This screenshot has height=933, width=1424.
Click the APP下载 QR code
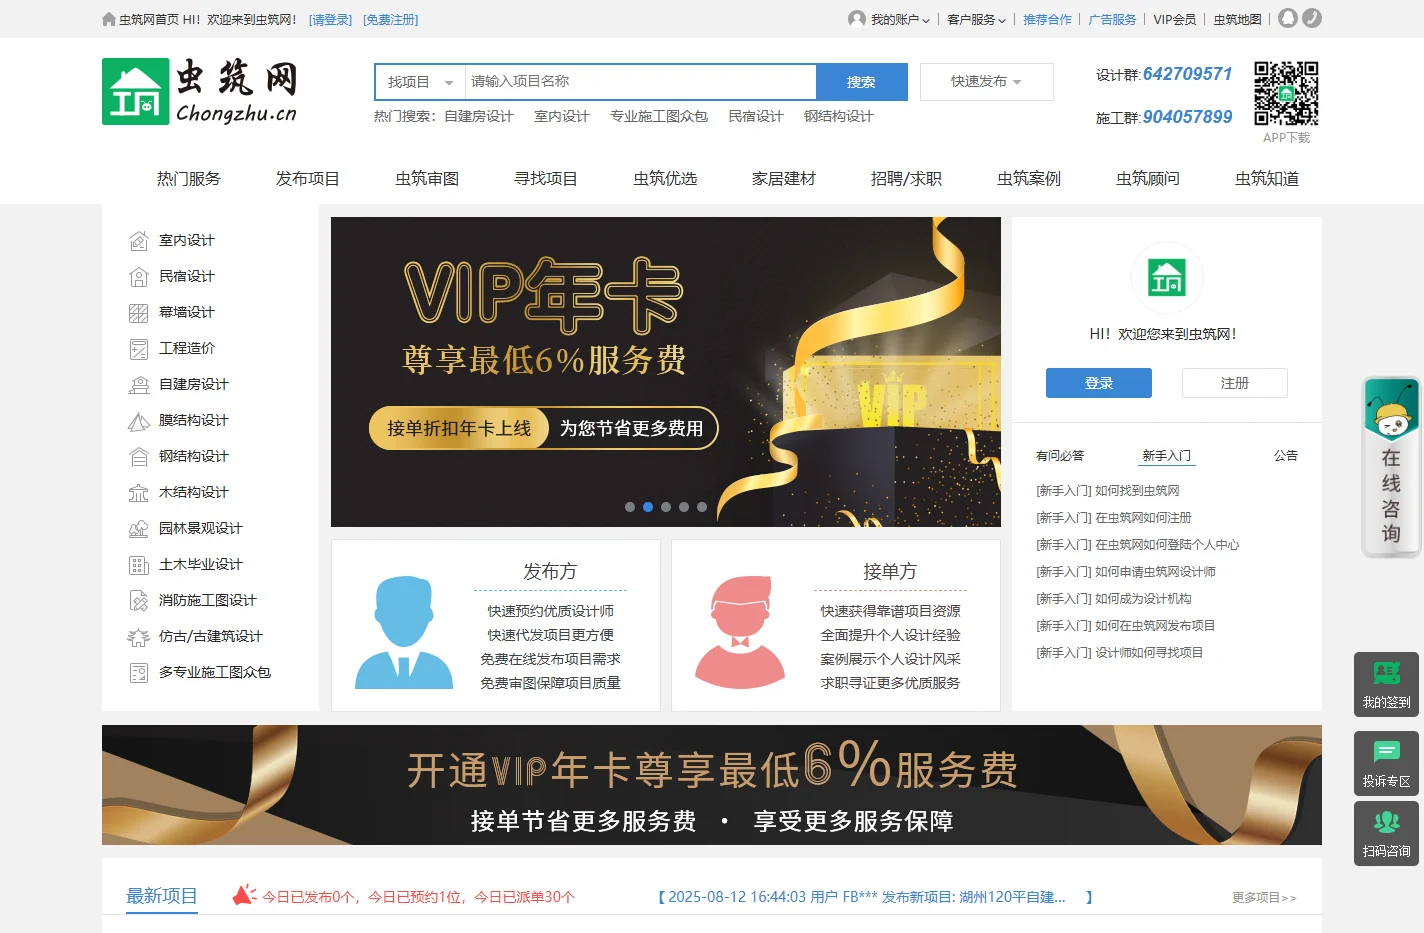(1286, 93)
